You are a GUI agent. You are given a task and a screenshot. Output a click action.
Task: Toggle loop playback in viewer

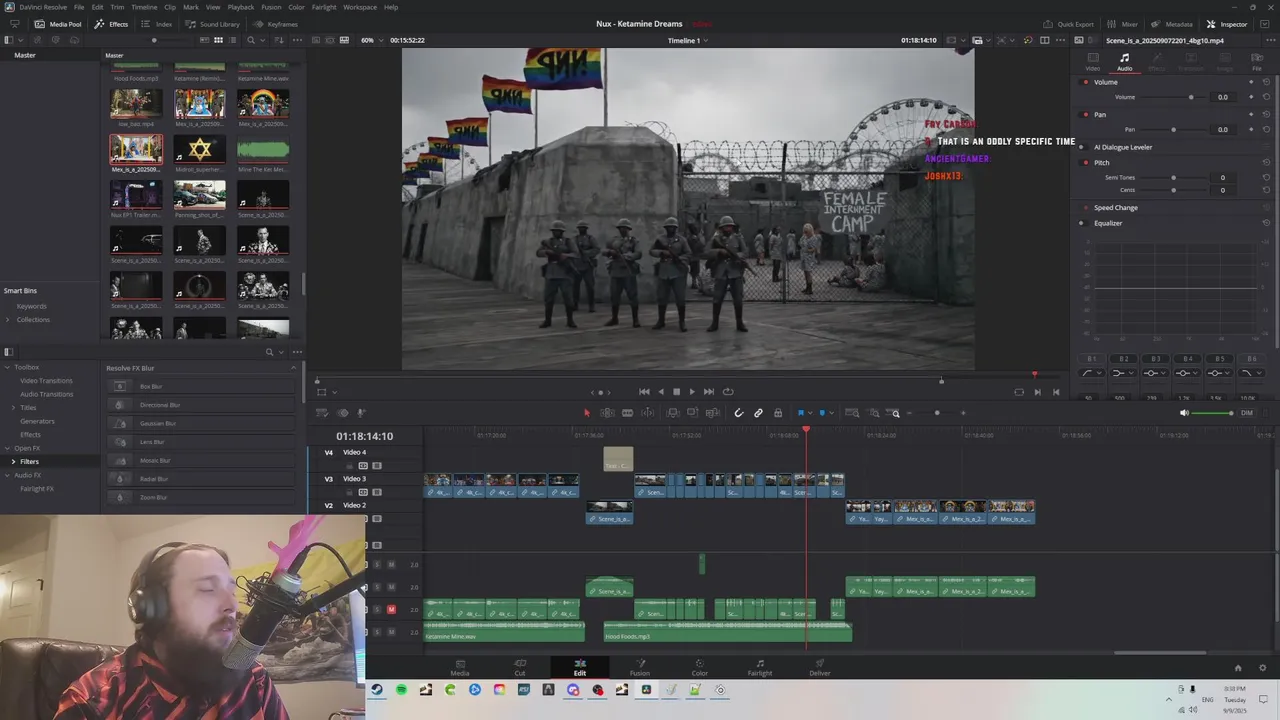[728, 392]
